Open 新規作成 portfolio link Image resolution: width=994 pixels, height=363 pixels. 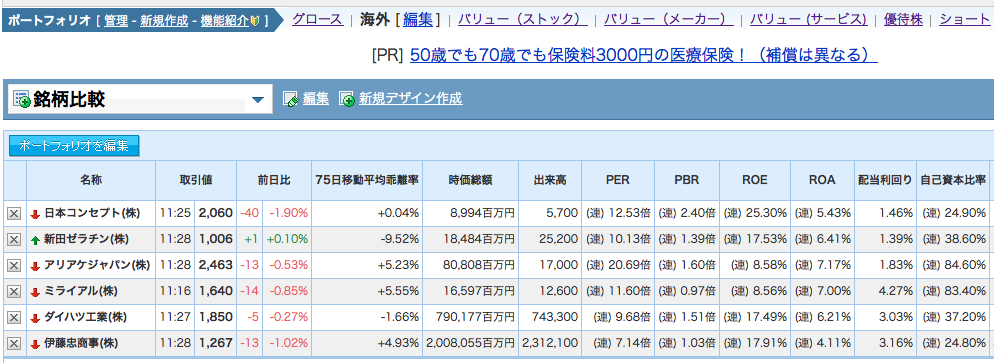click(x=164, y=21)
